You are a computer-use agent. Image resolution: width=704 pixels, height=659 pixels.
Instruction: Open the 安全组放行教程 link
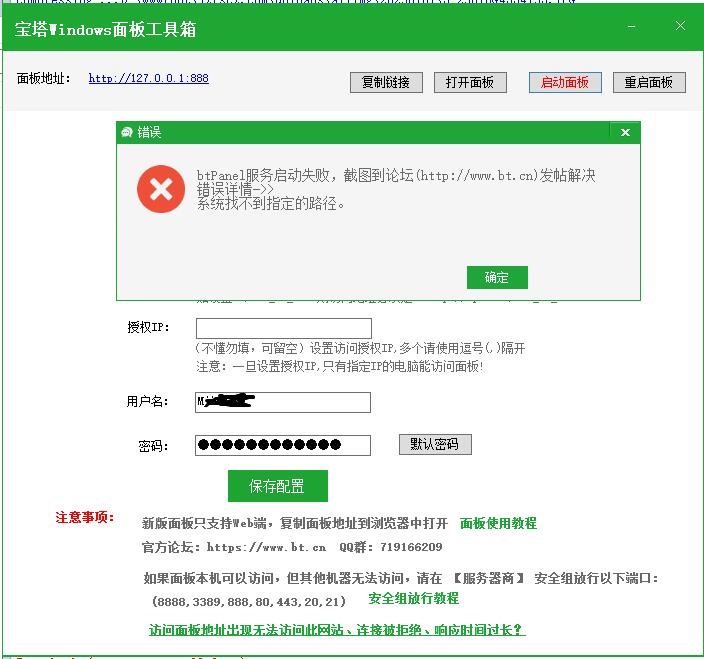point(414,598)
